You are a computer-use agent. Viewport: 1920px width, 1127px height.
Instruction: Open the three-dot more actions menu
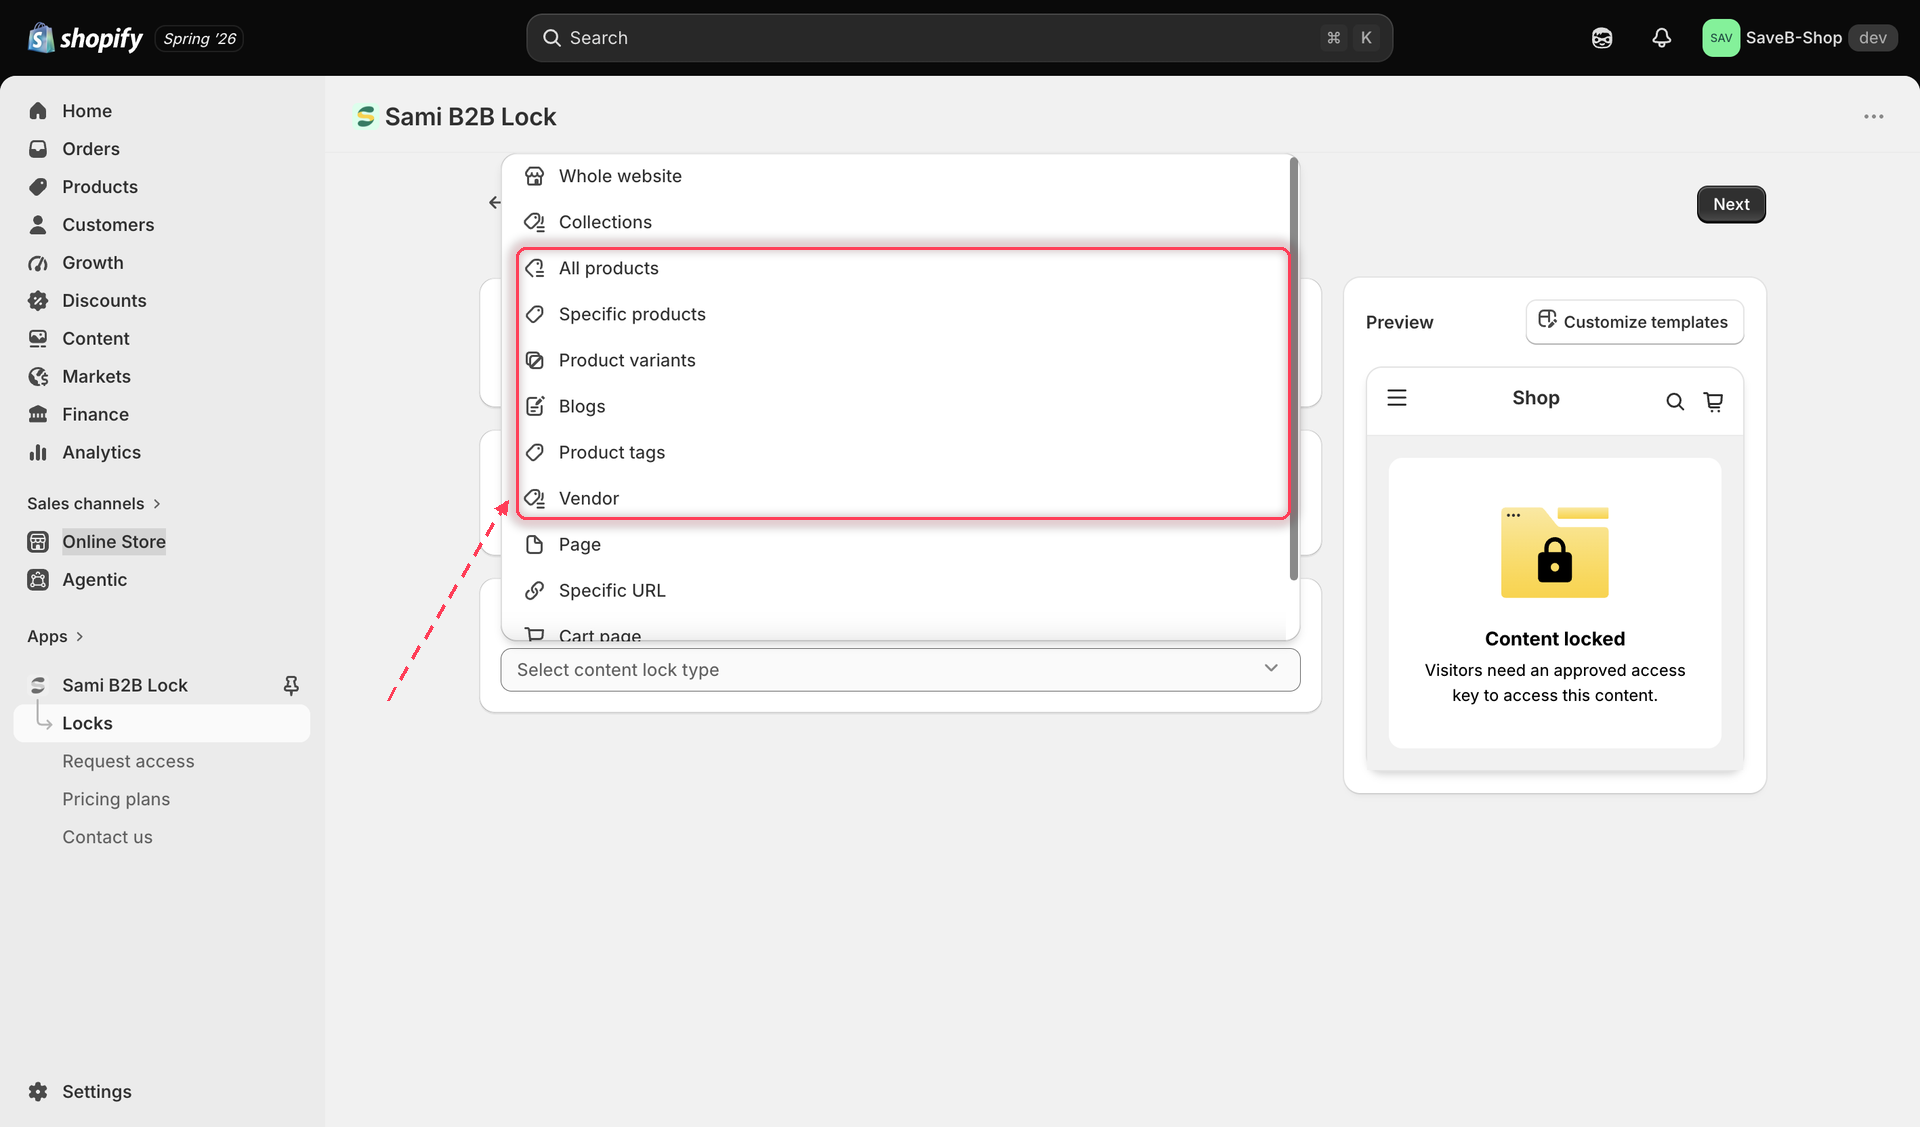(1873, 117)
